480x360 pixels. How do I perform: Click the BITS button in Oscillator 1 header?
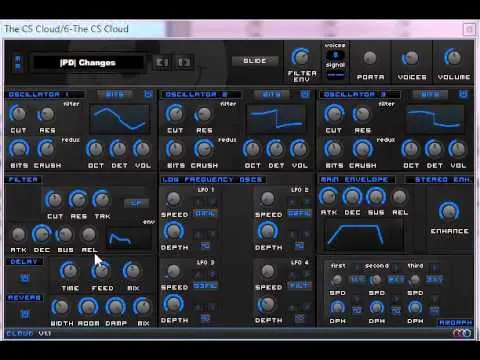(x=114, y=94)
